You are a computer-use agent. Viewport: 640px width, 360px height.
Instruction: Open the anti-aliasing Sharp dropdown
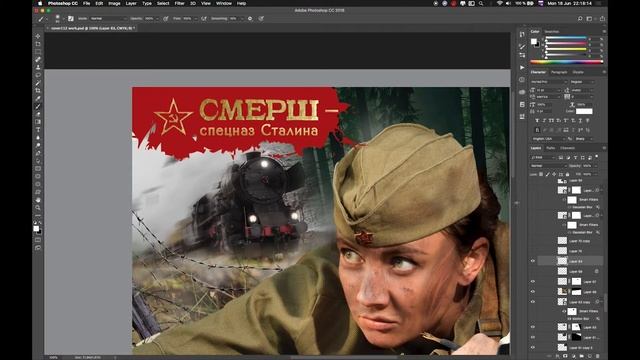[x=585, y=139]
